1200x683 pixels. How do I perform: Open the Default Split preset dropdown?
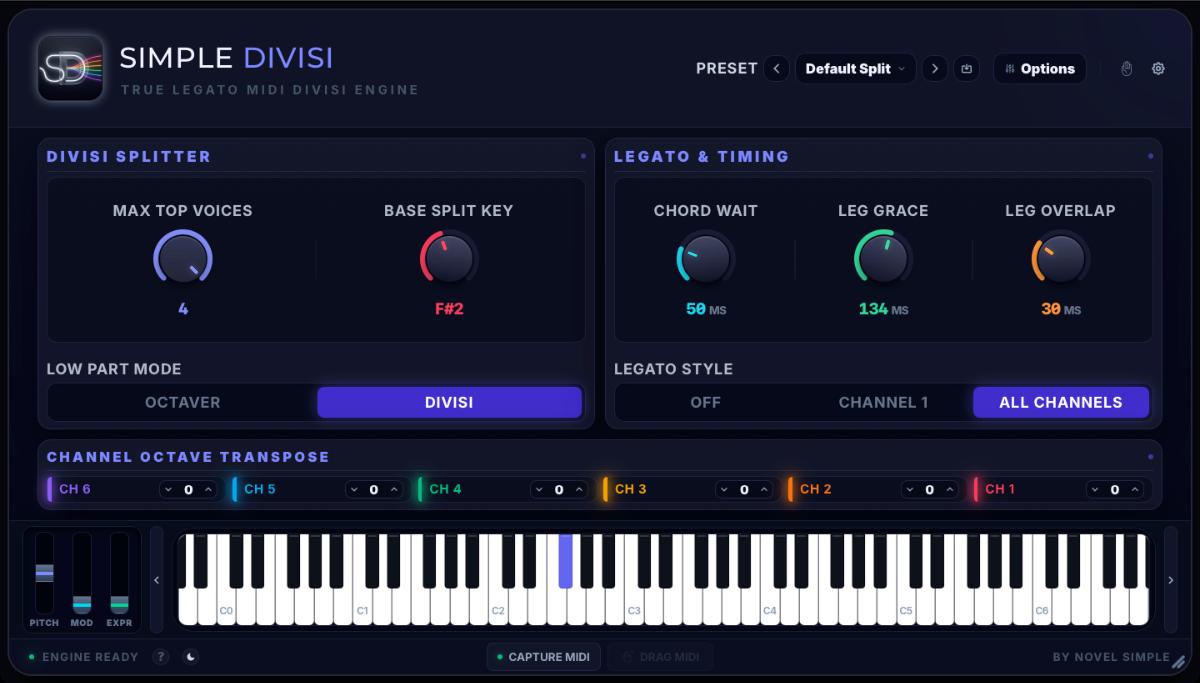pyautogui.click(x=855, y=69)
